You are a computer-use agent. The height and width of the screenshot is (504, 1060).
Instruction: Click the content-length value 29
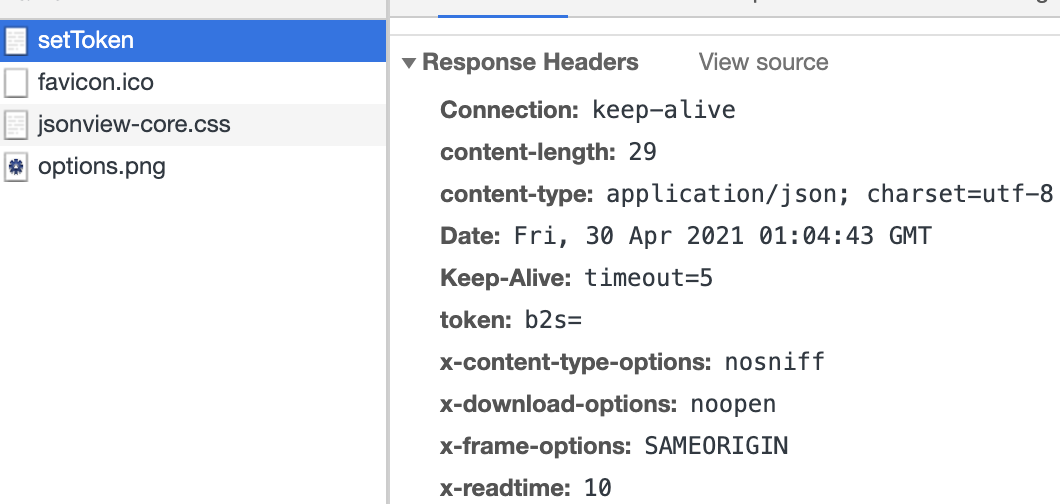[x=642, y=152]
